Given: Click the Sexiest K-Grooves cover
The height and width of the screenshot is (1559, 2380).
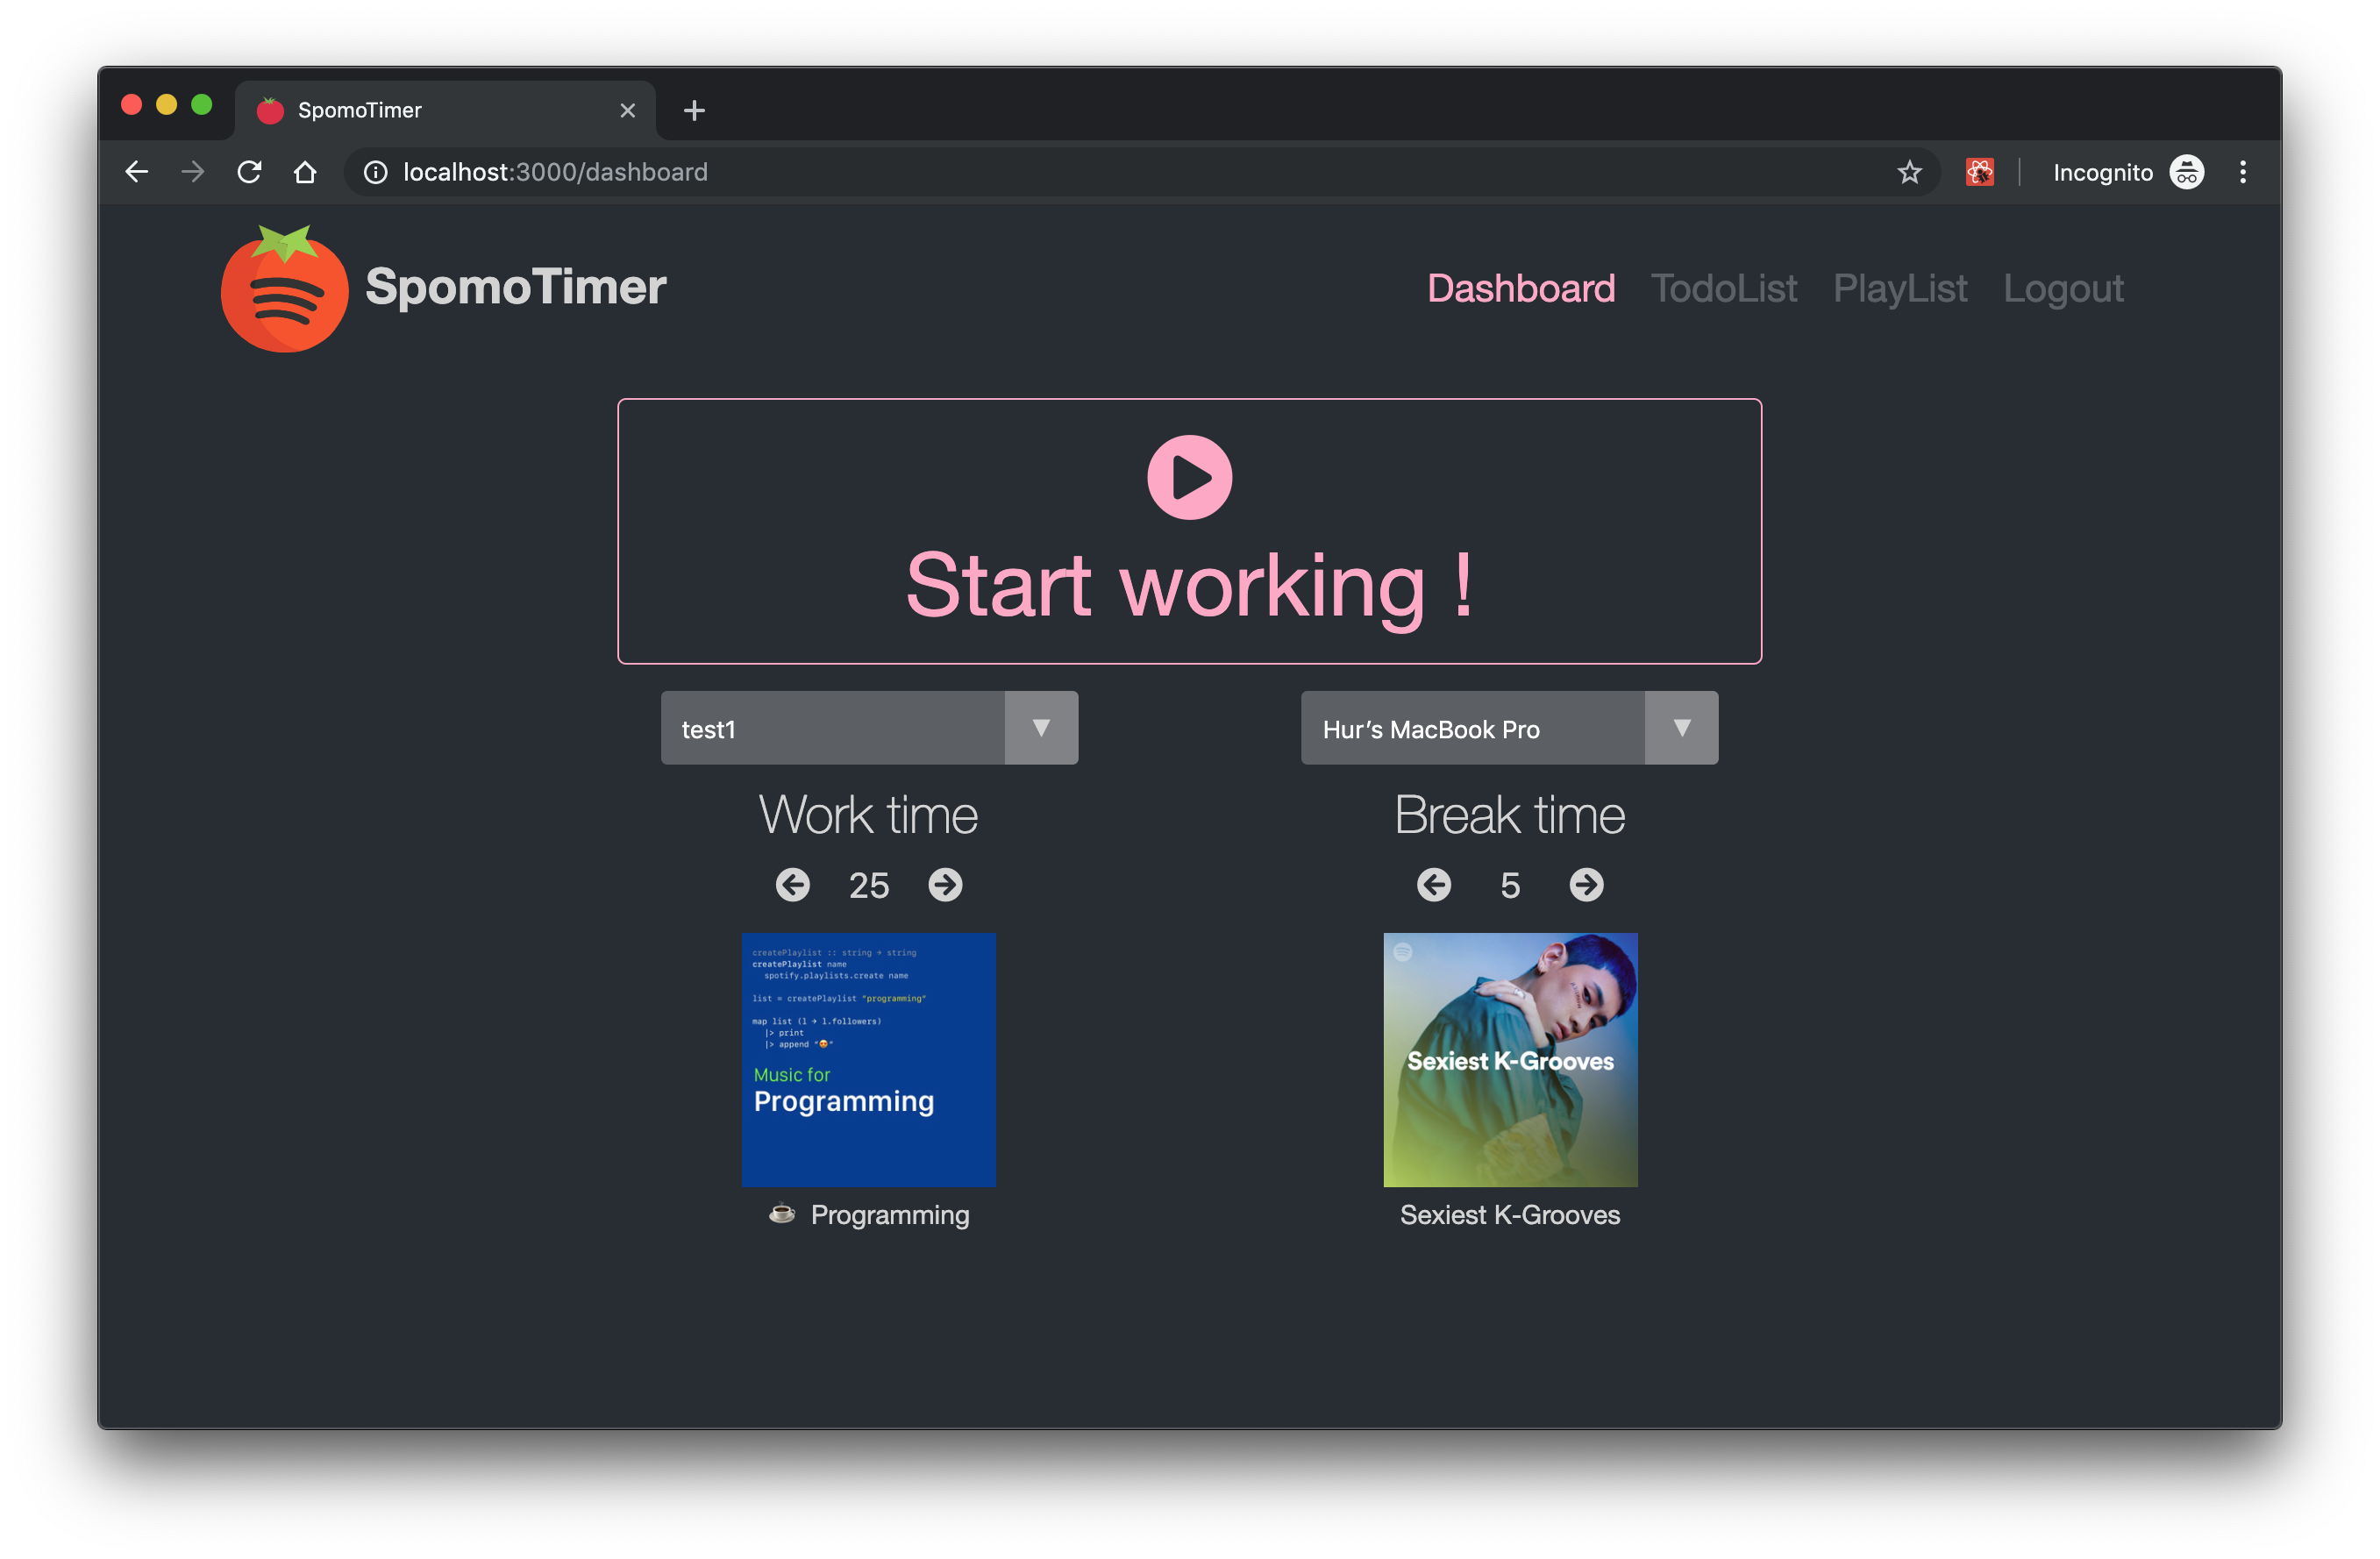Looking at the screenshot, I should [1510, 1060].
